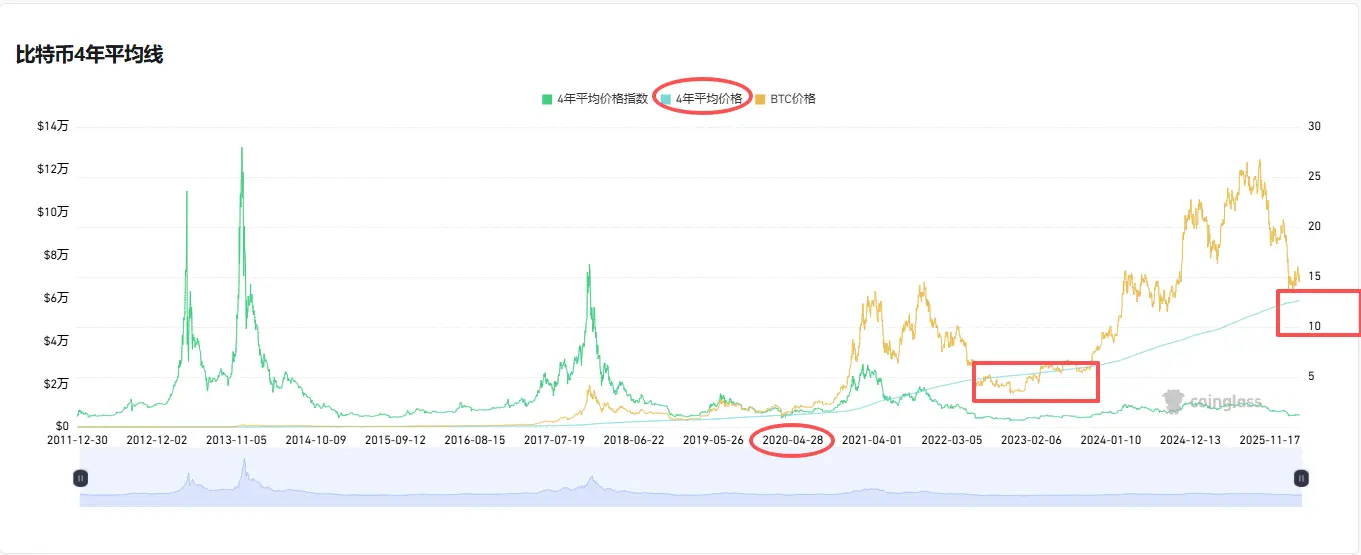
Task: Click the $0 left axis label
Action: coord(61,426)
